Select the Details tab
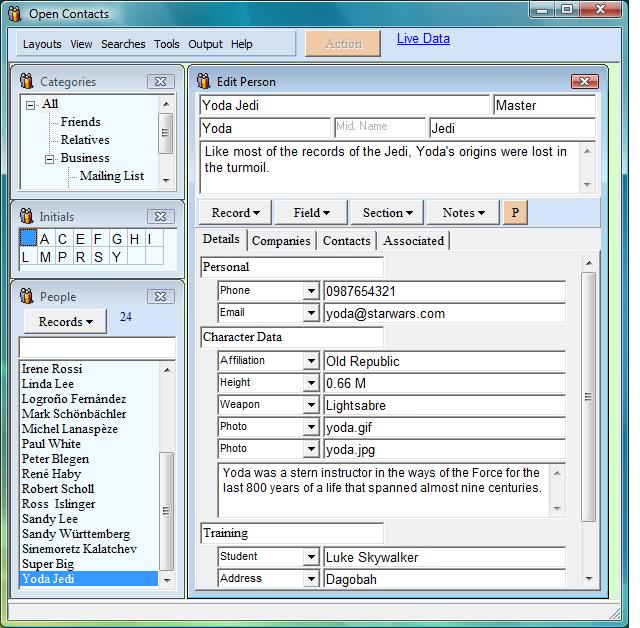640x628 pixels. tap(221, 239)
